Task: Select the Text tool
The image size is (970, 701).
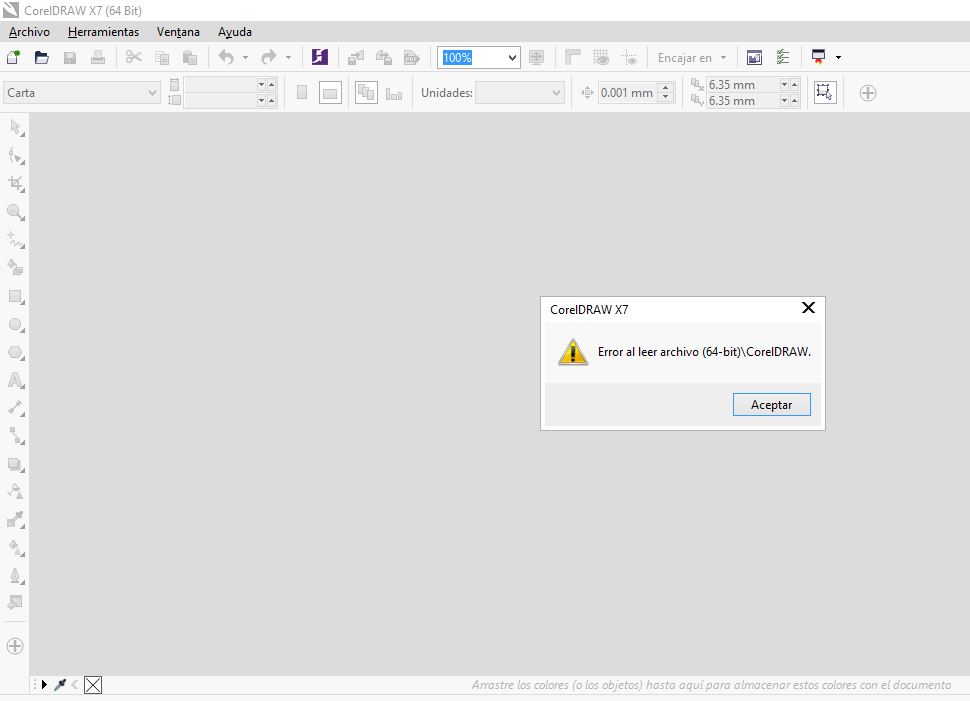Action: coord(16,381)
